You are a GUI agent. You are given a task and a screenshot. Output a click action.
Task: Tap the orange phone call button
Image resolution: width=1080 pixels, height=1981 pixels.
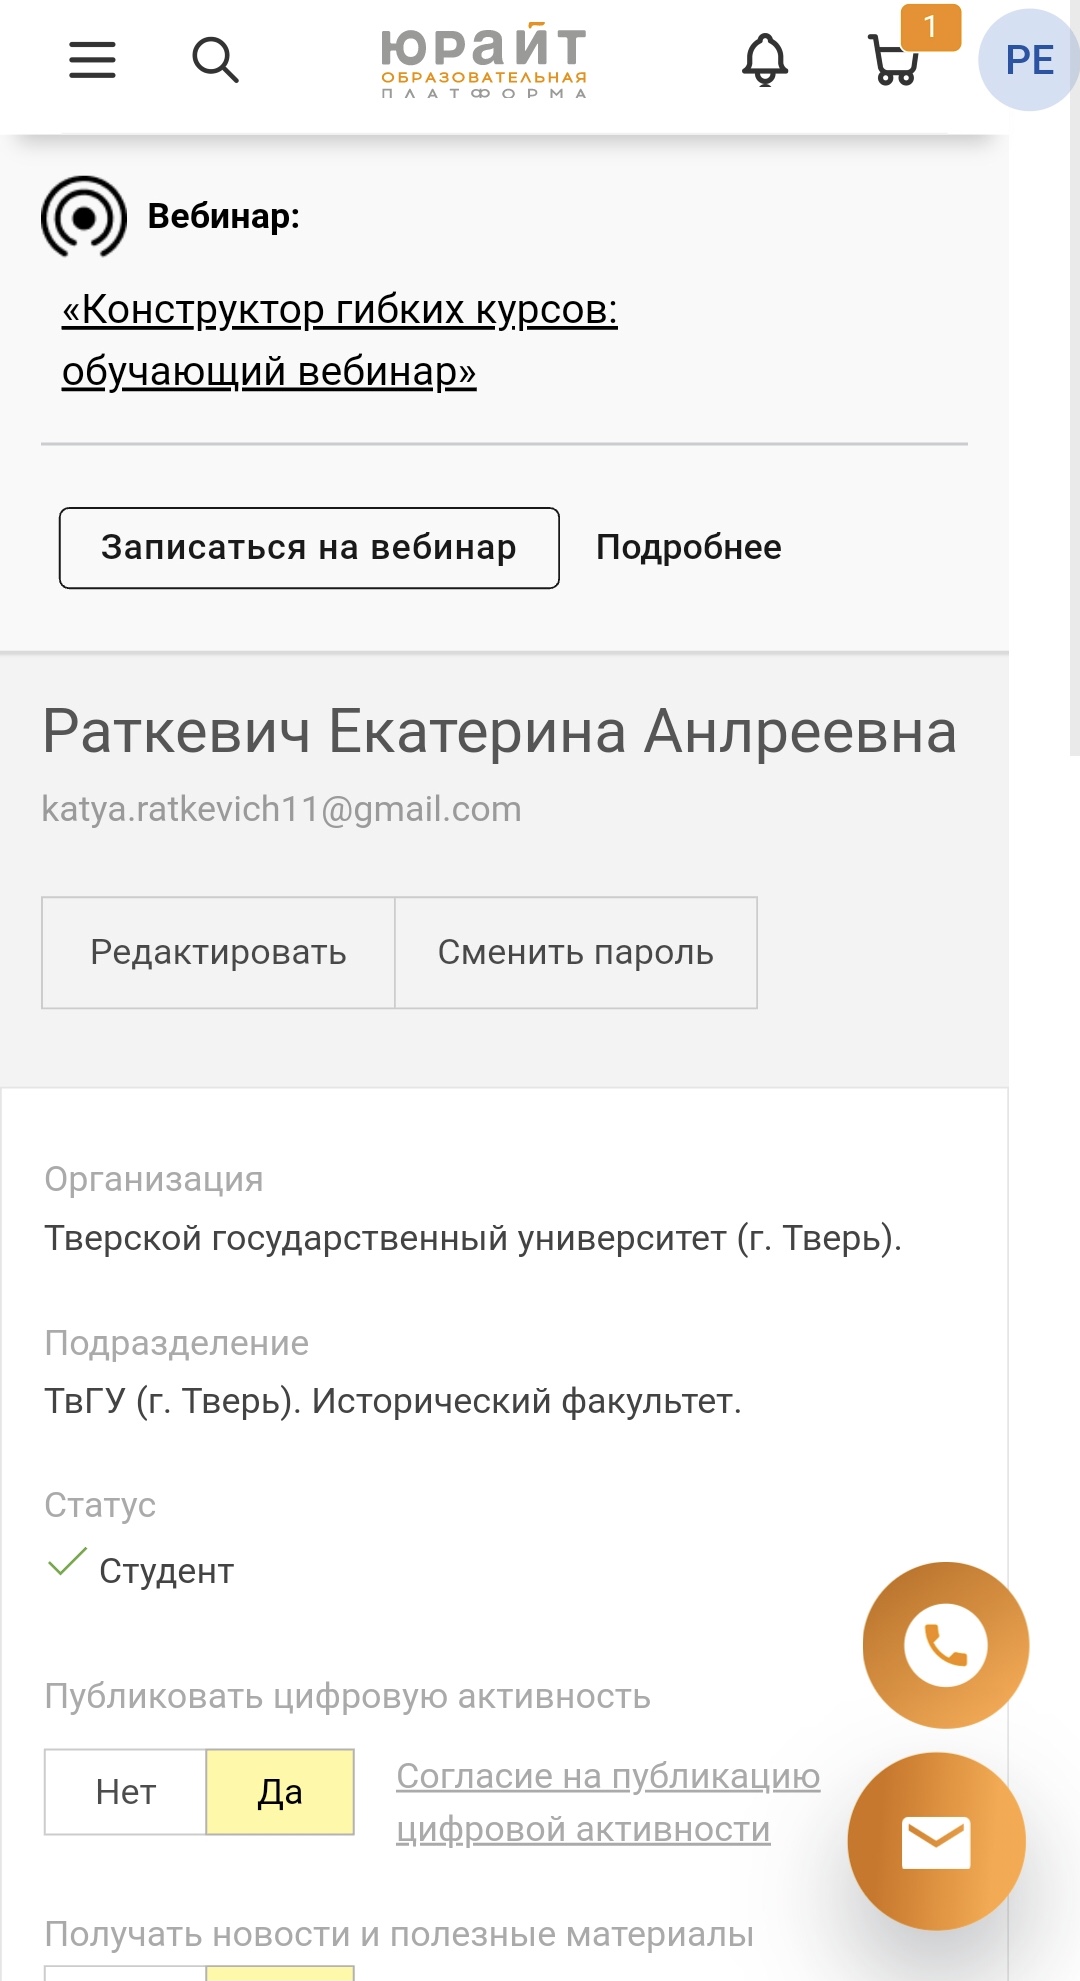tap(945, 1645)
